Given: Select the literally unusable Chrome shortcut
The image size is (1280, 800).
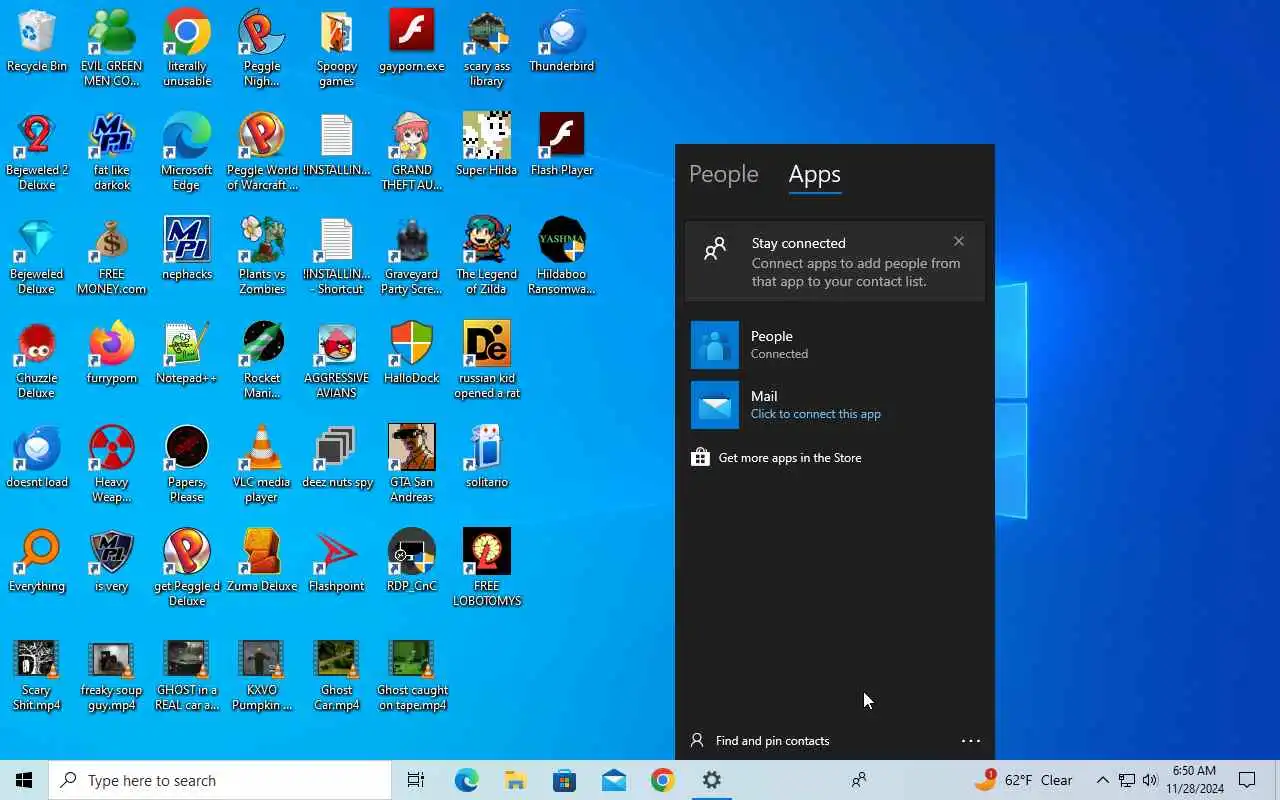Looking at the screenshot, I should point(187,49).
